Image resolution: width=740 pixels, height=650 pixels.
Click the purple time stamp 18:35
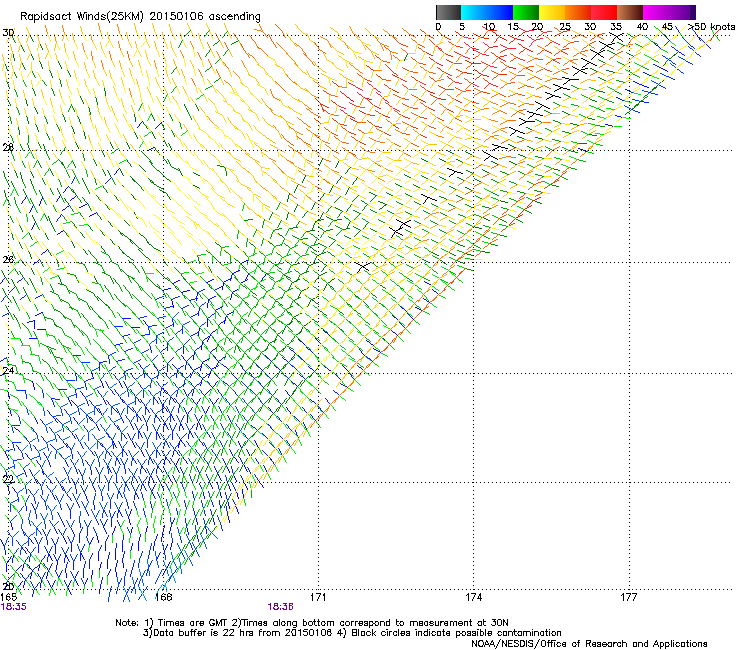click(13, 607)
